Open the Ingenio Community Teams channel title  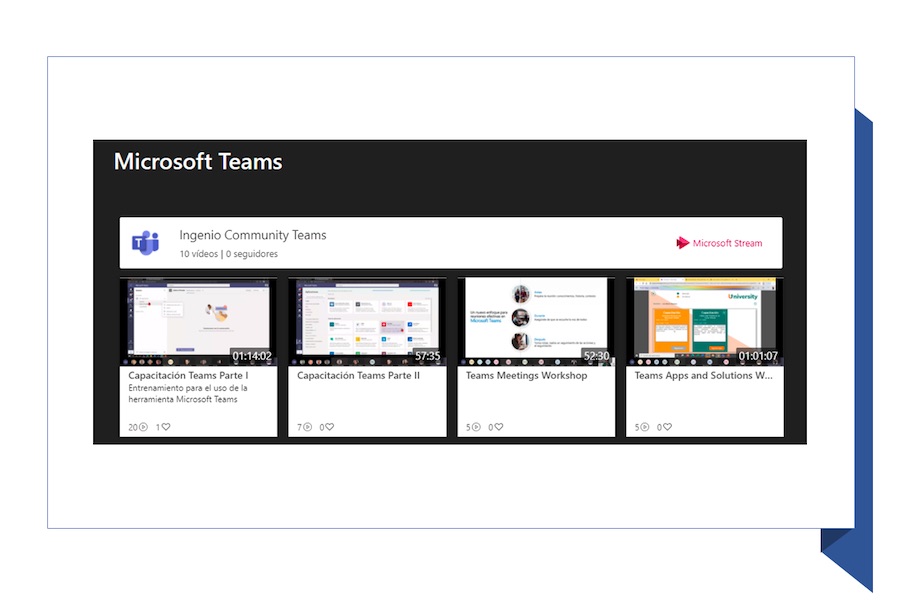[x=253, y=235]
